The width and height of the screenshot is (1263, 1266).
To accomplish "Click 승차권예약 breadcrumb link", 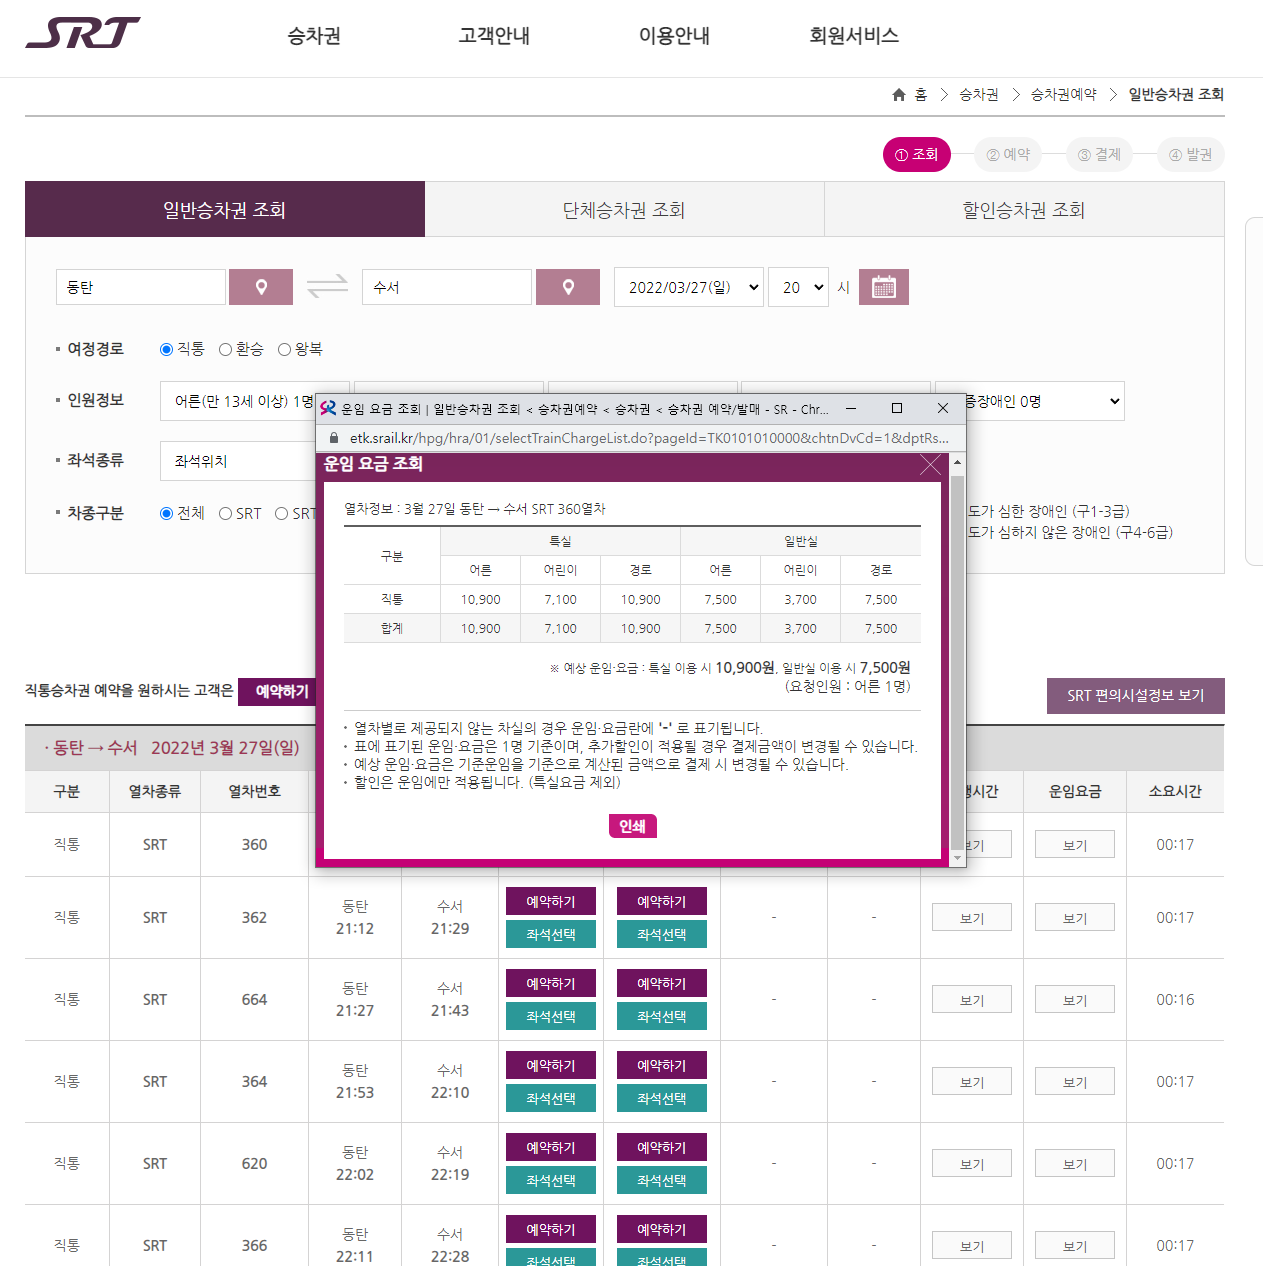I will pos(1063,94).
